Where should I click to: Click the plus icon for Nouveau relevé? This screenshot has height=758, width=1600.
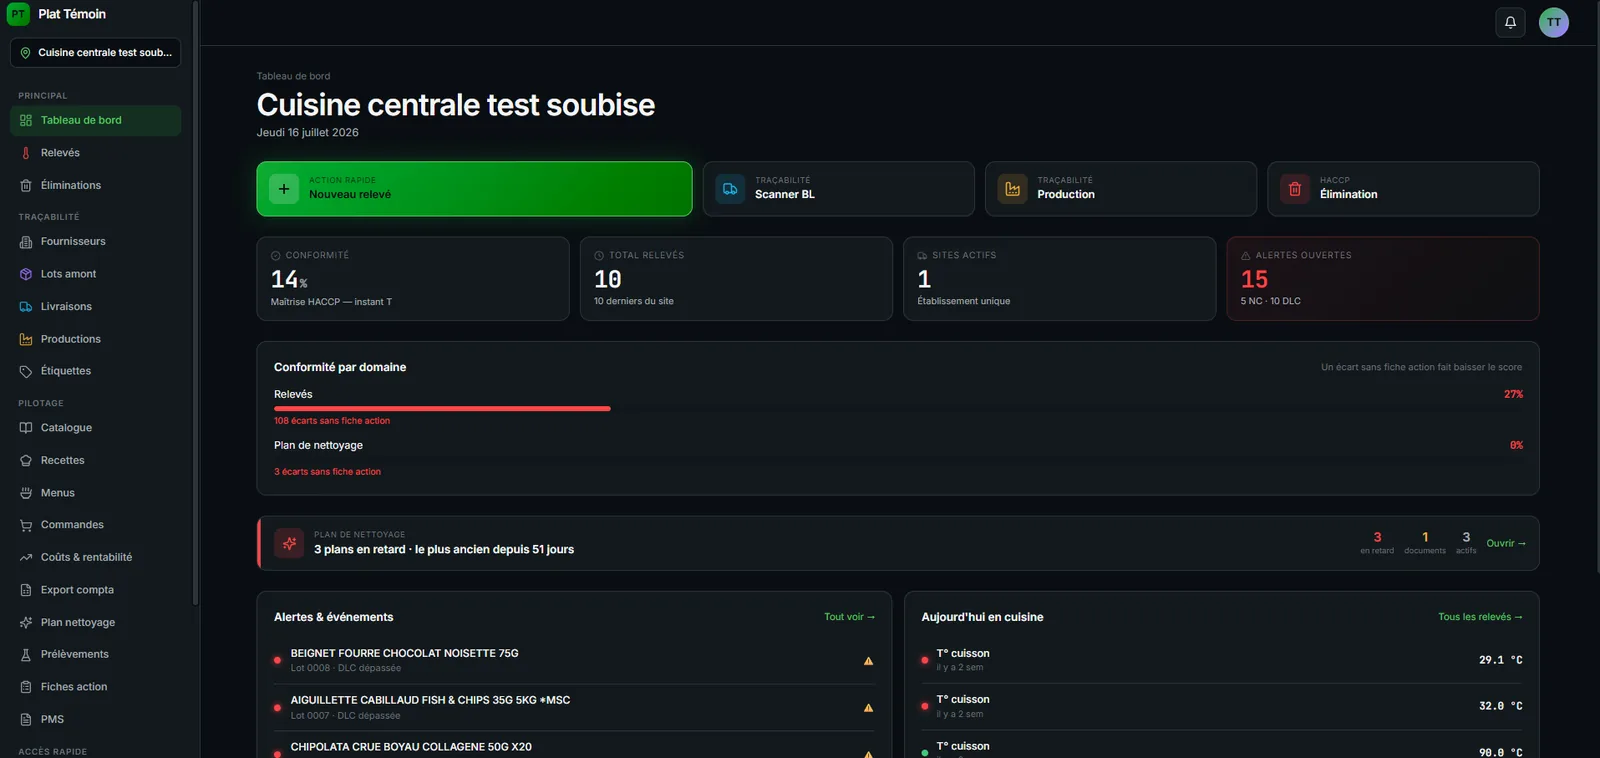284,188
